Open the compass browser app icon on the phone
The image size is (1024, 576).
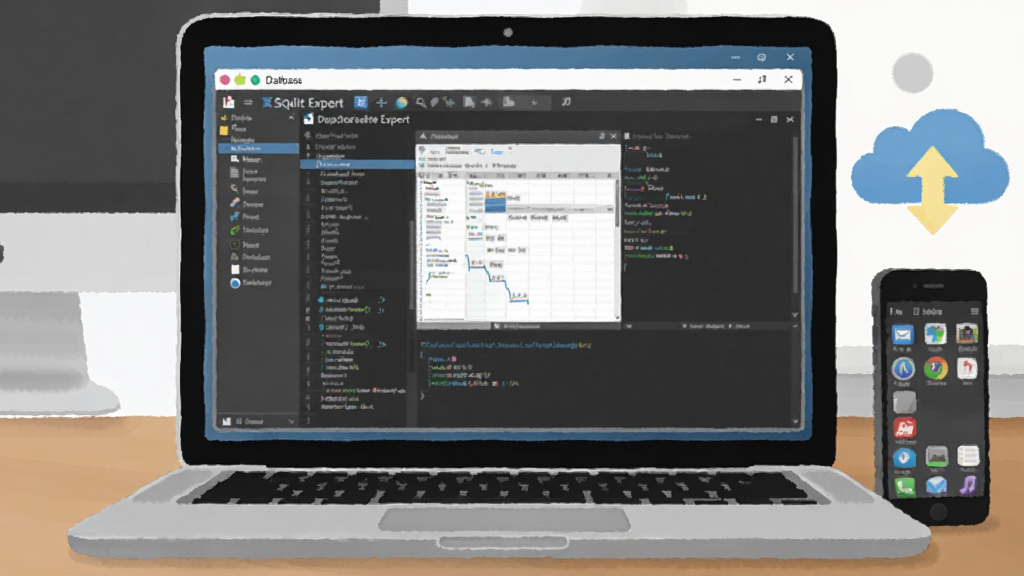tap(903, 369)
